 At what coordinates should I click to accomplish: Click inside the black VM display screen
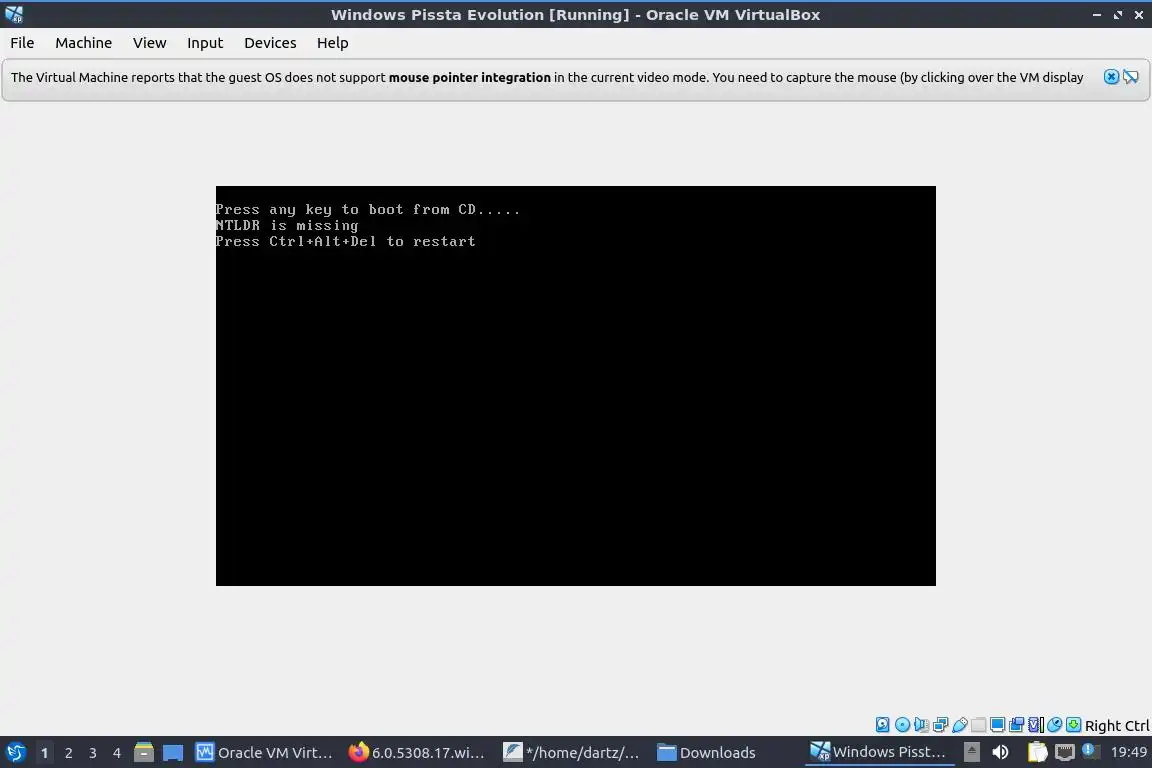(575, 386)
